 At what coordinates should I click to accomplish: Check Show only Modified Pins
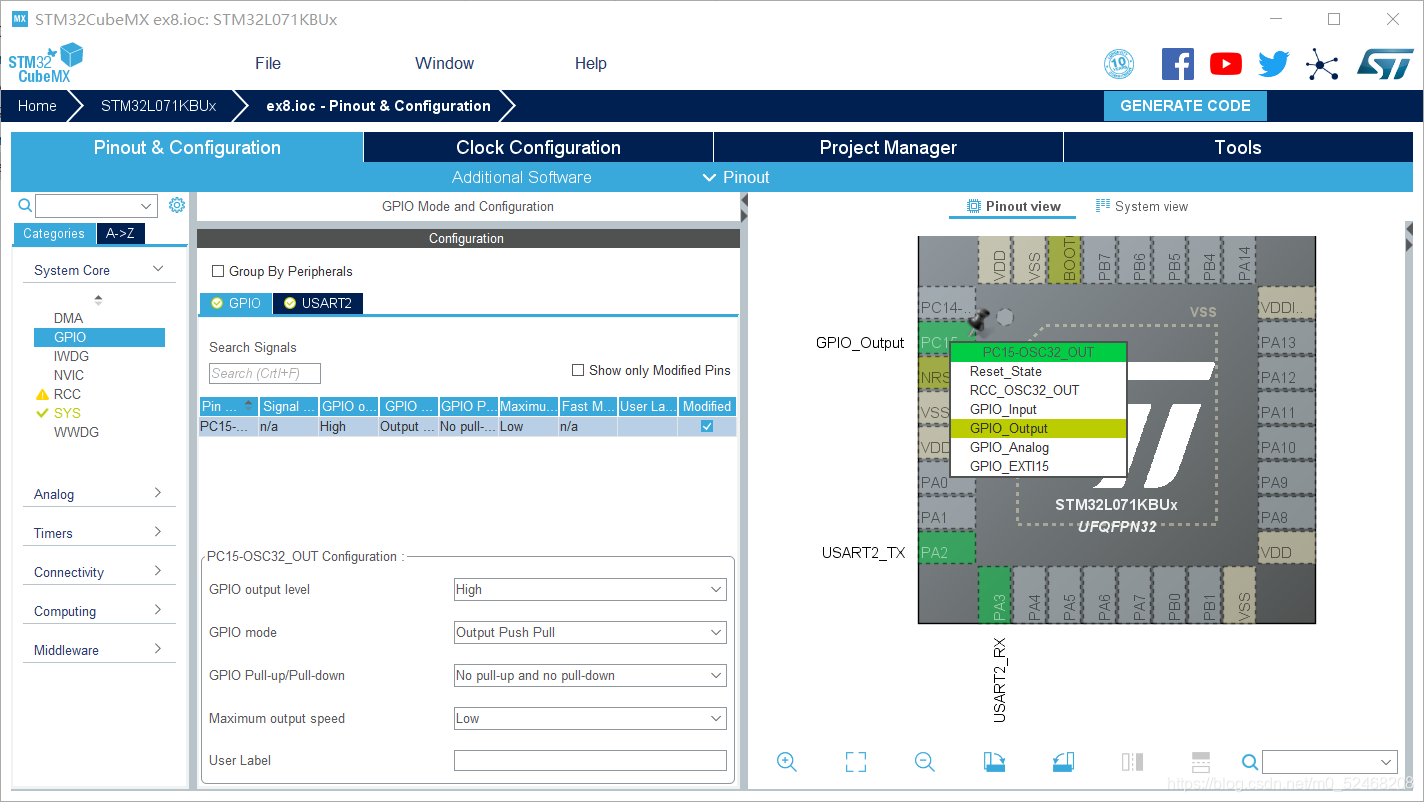[x=578, y=370]
